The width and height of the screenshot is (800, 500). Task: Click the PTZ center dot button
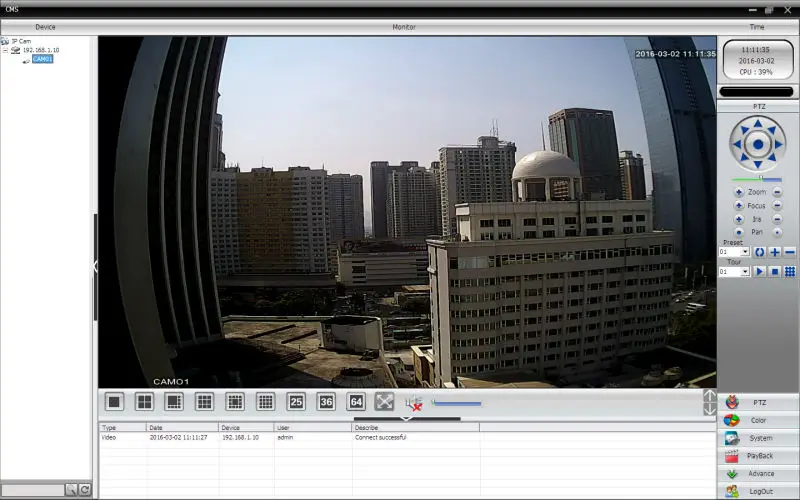tap(758, 144)
